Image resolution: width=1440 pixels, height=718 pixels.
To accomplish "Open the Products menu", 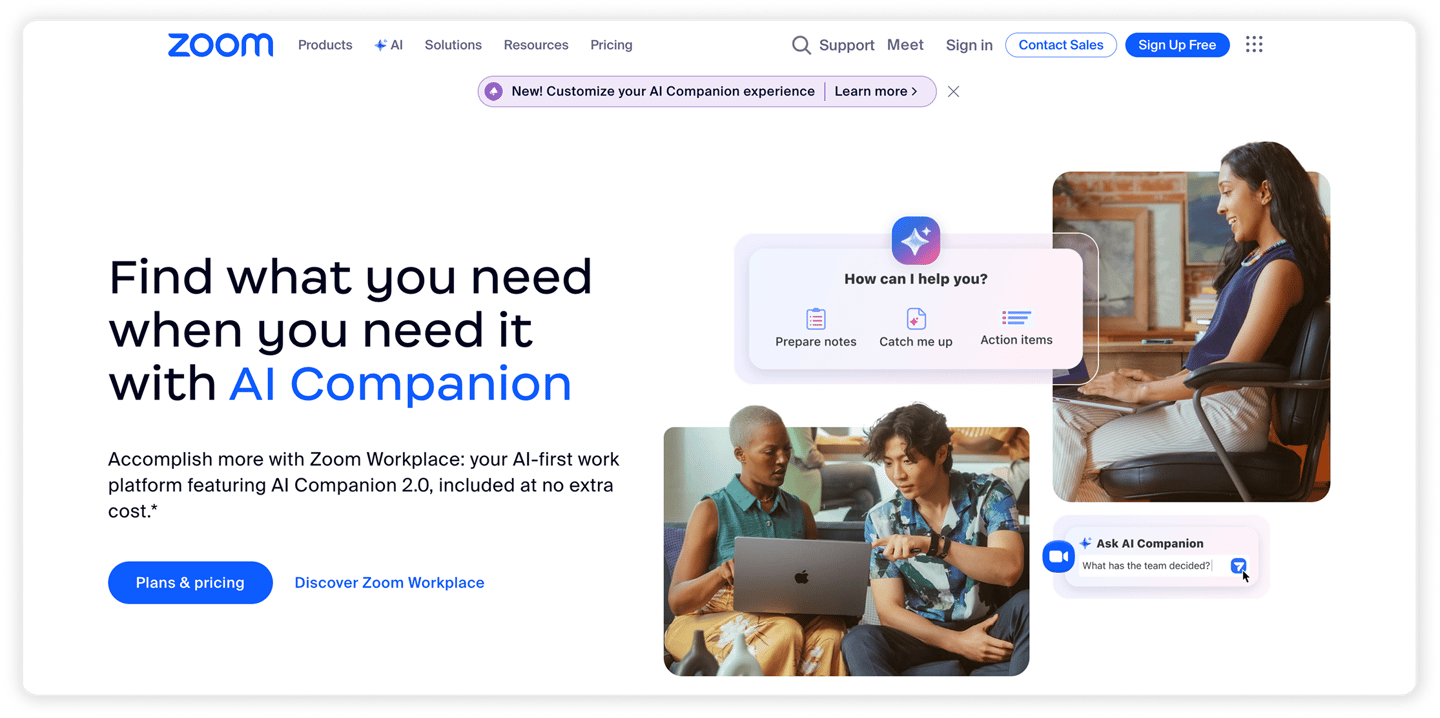I will 325,45.
